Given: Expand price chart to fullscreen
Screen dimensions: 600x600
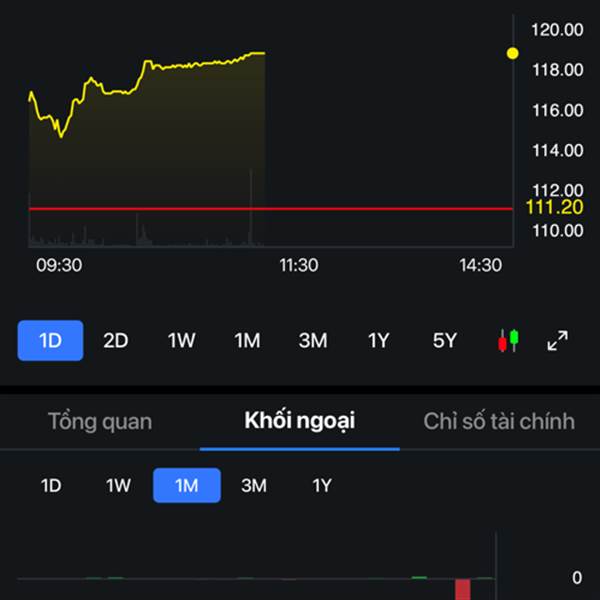Looking at the screenshot, I should (558, 340).
